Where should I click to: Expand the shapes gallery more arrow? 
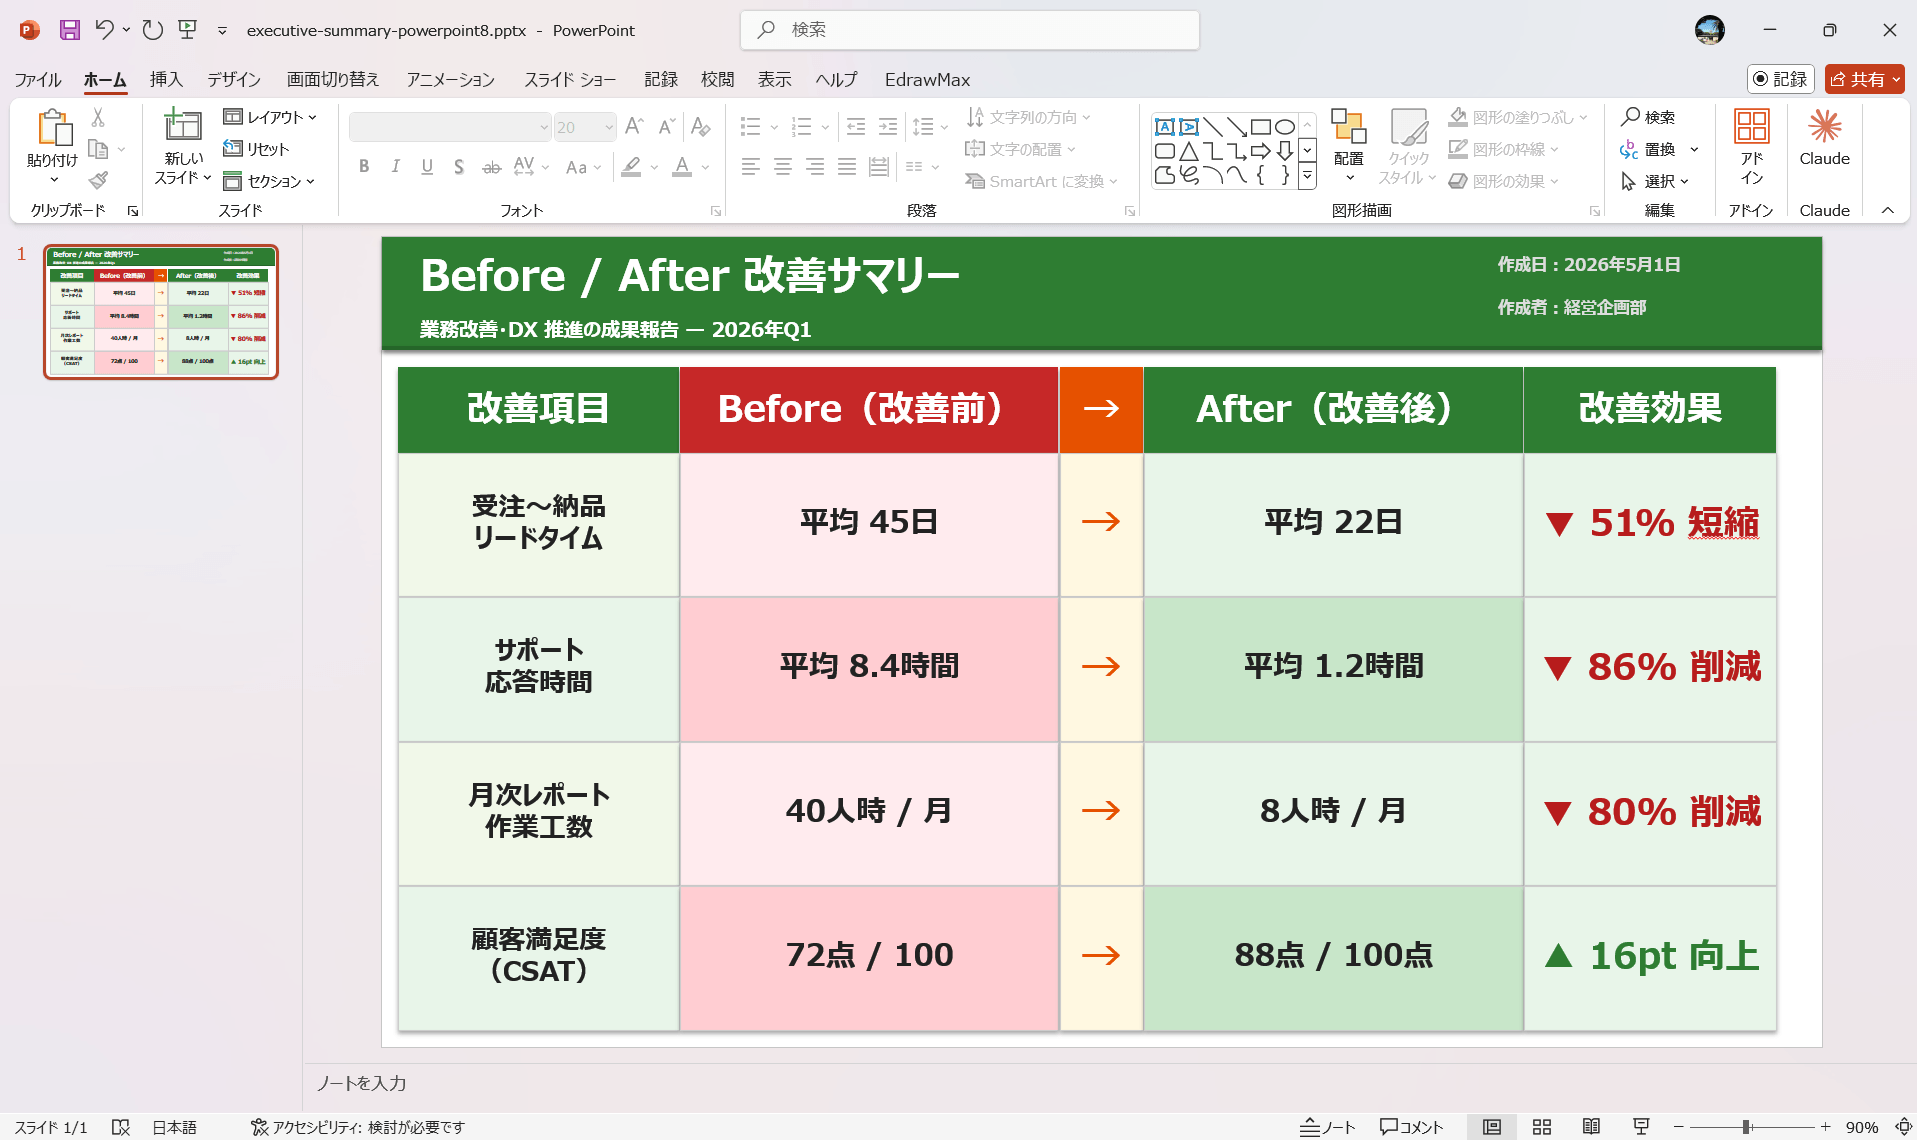pyautogui.click(x=1307, y=177)
